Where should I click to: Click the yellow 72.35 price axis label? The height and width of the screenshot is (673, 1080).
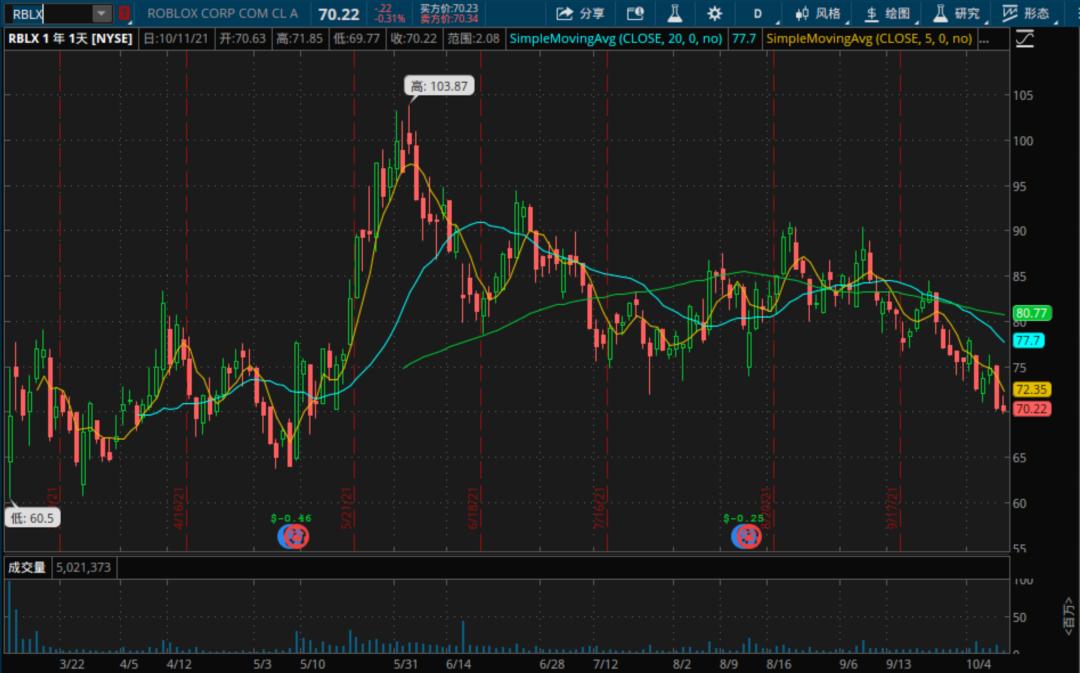tap(1031, 390)
